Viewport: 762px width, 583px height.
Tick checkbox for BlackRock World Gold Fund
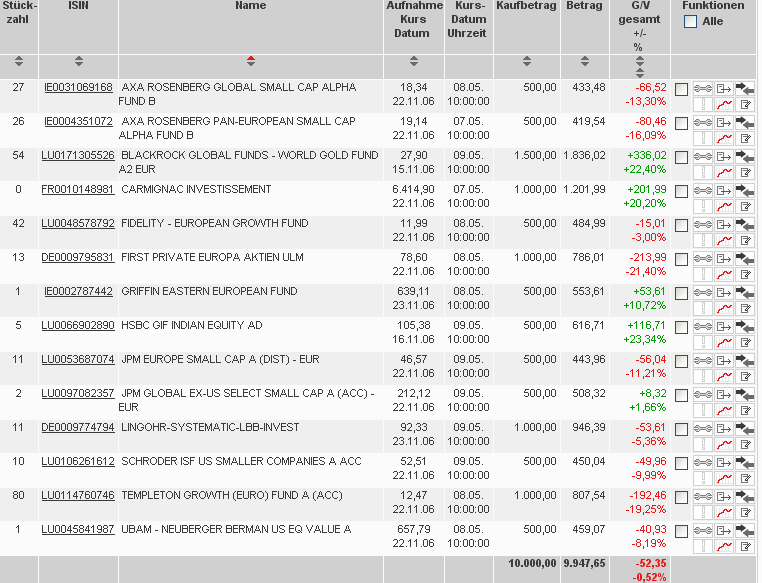click(x=681, y=157)
